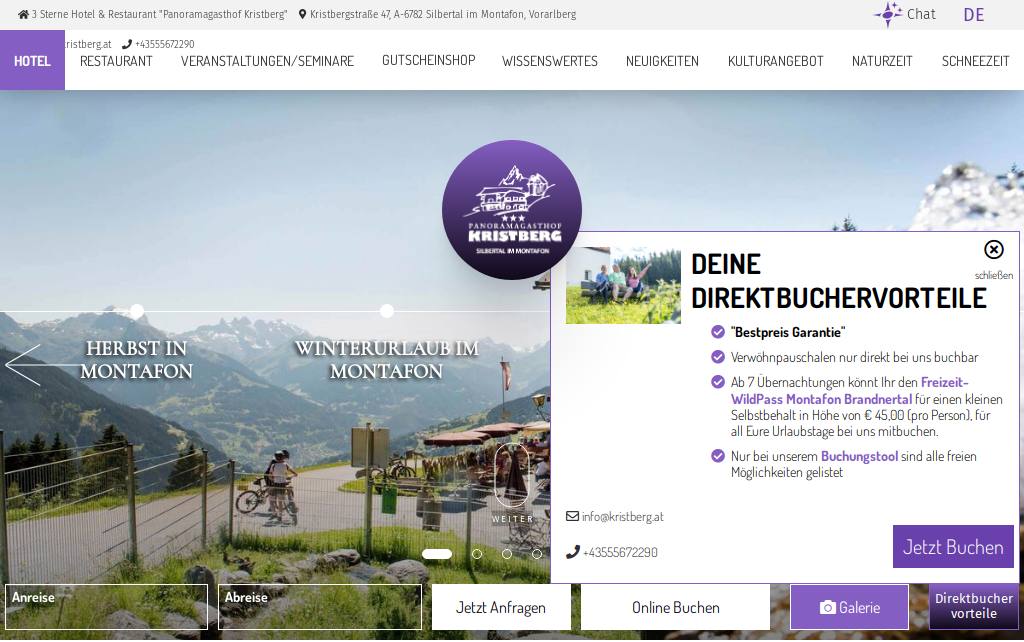Select the fourth slide dot

(537, 554)
